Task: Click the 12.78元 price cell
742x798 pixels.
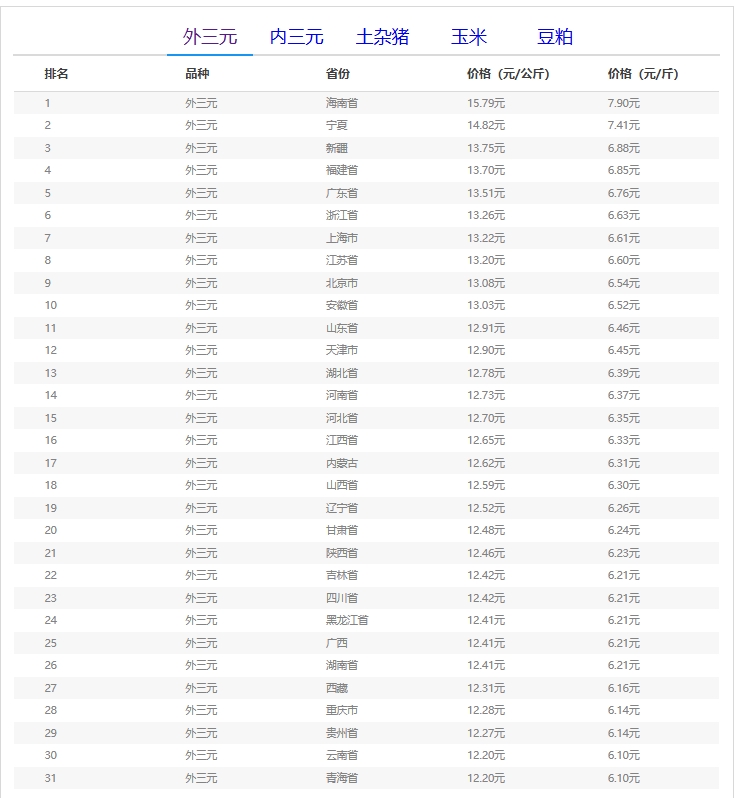Action: 486,373
